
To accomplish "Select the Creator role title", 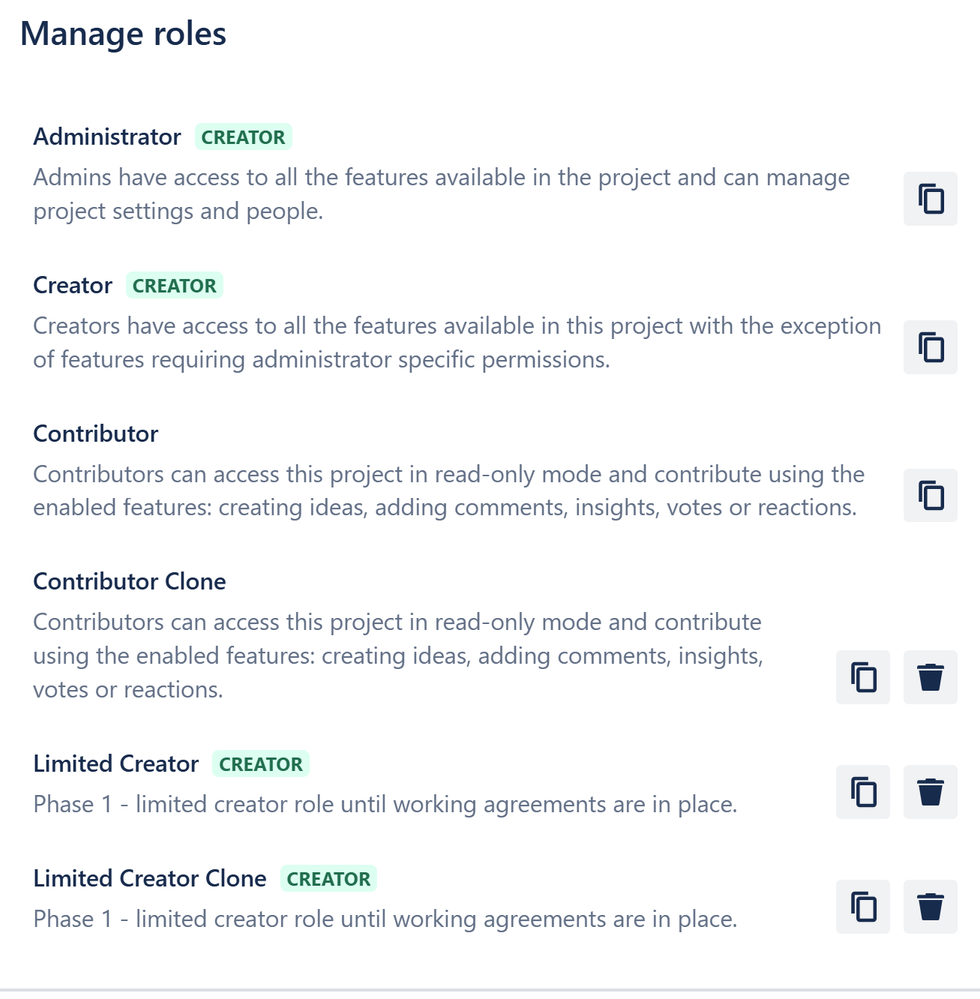I will coord(73,285).
